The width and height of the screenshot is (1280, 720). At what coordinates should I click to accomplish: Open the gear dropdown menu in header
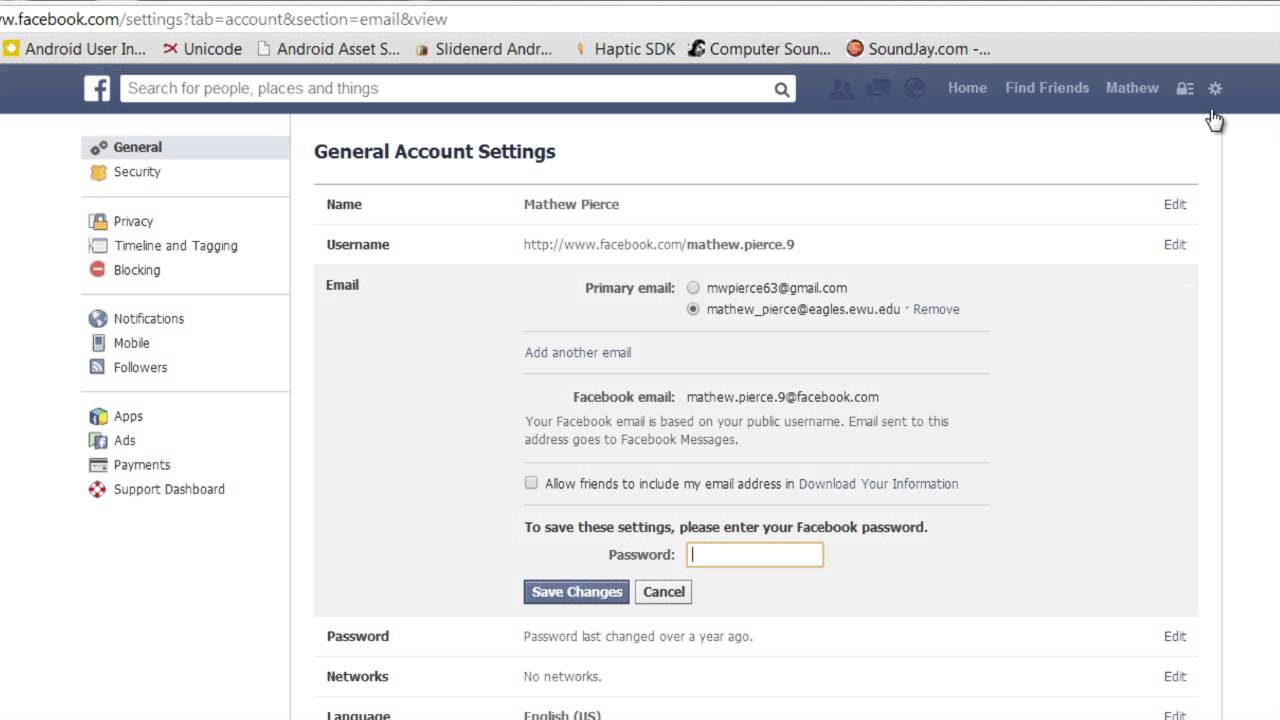(1215, 89)
